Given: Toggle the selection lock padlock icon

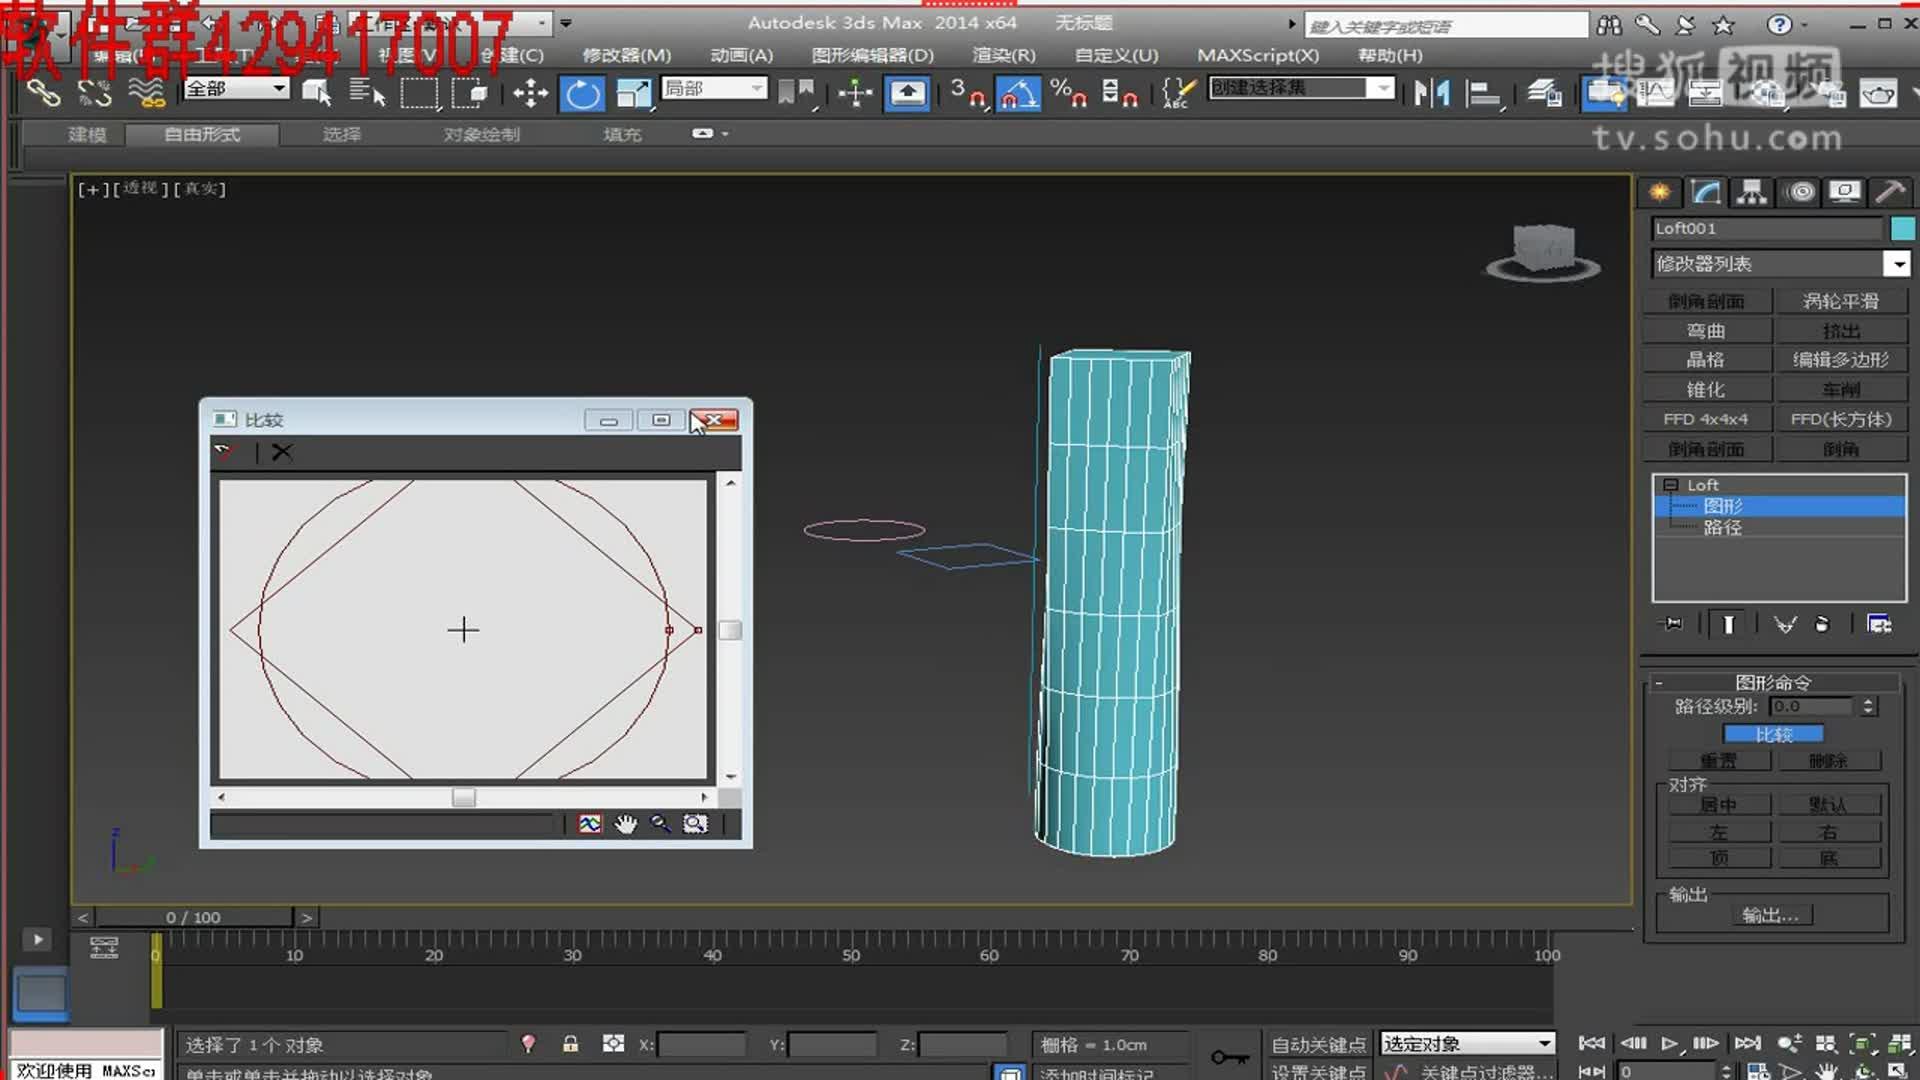Looking at the screenshot, I should click(570, 1044).
